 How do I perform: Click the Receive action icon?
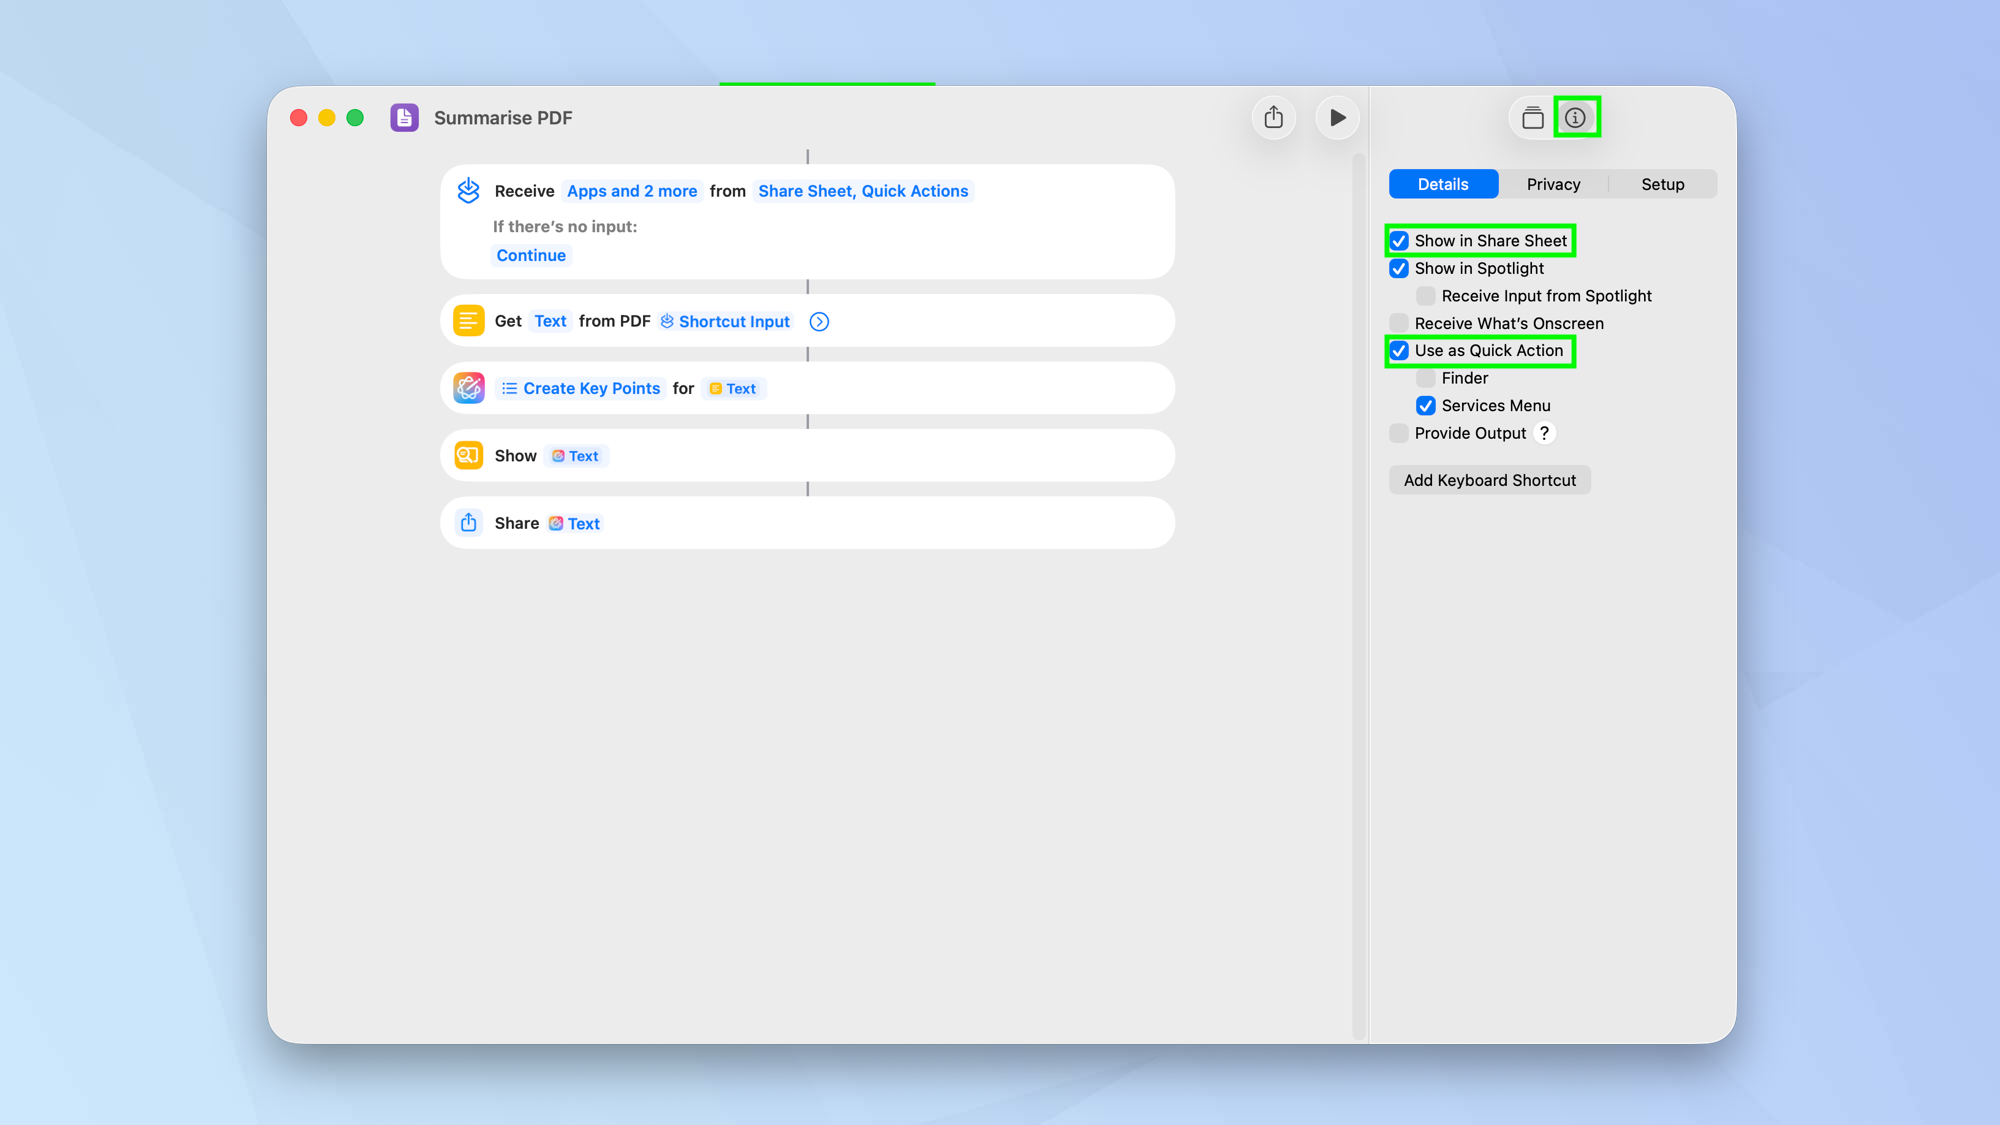[x=468, y=190]
